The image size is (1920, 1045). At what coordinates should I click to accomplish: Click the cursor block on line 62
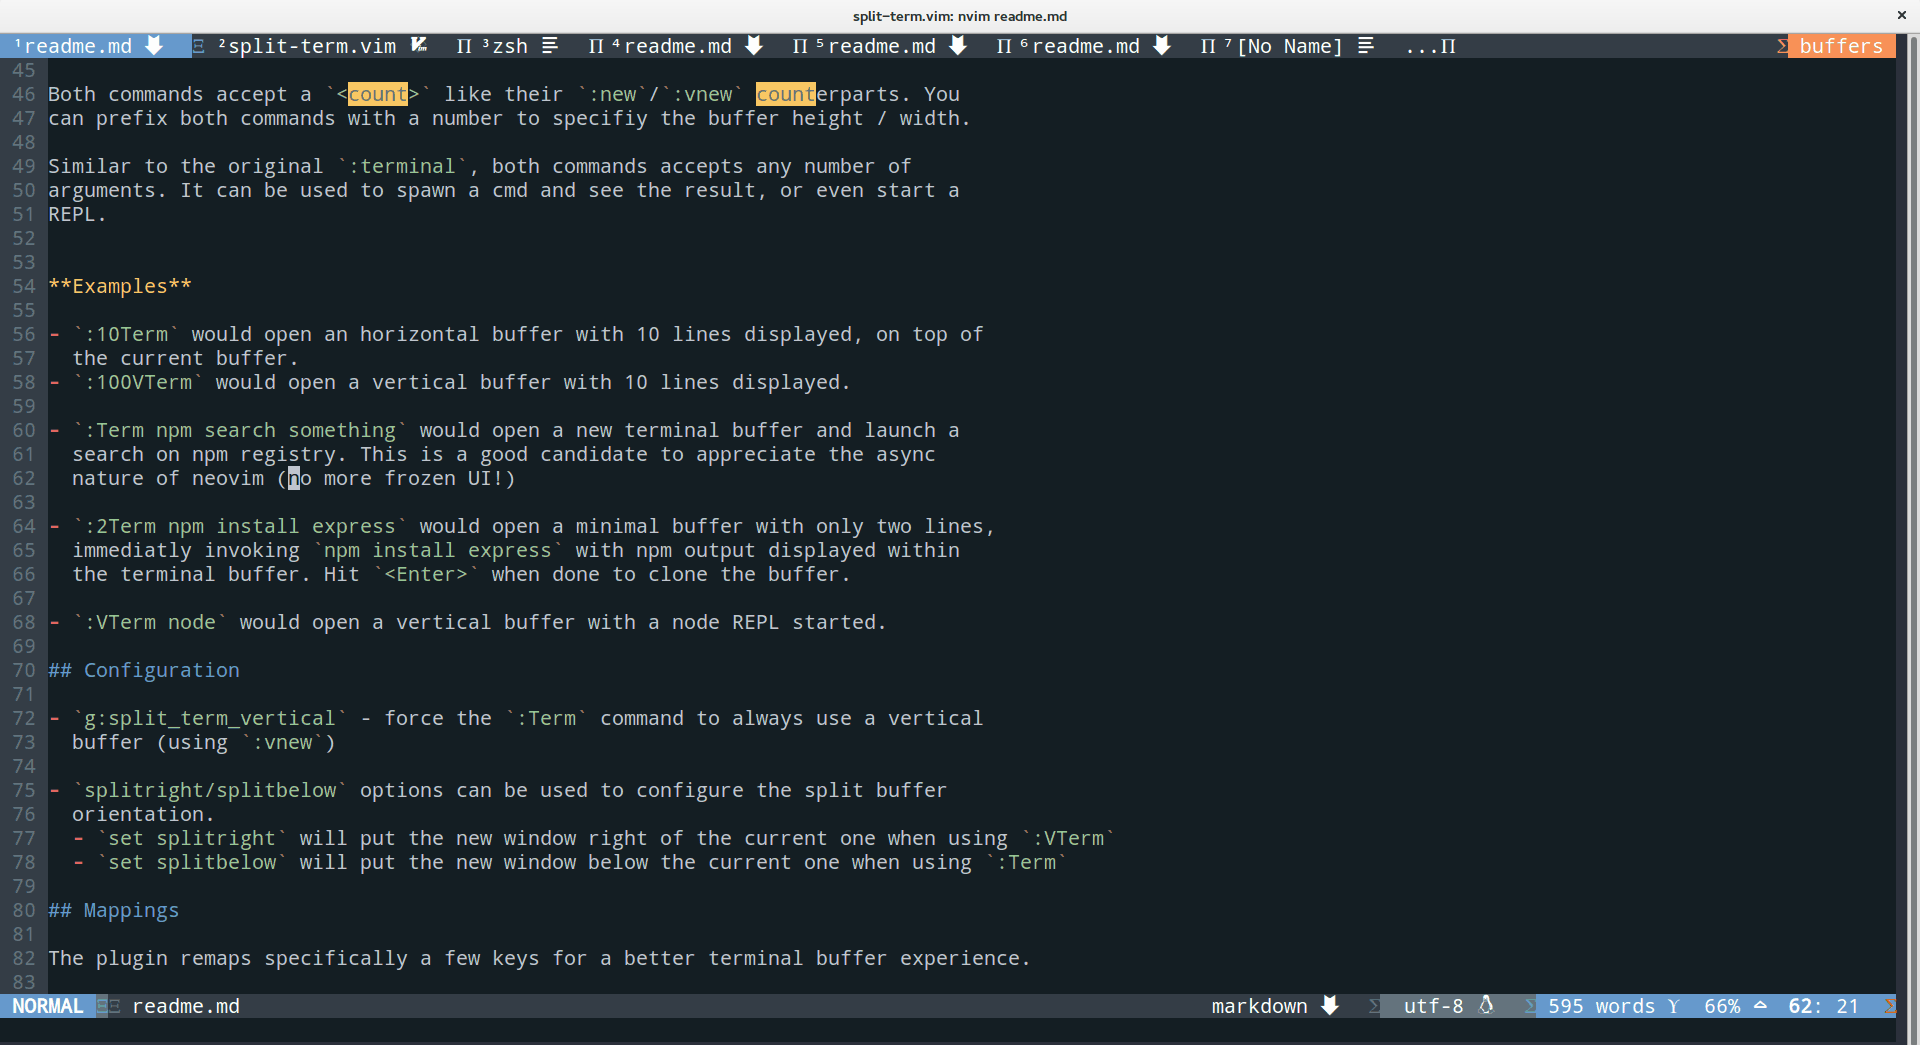294,478
